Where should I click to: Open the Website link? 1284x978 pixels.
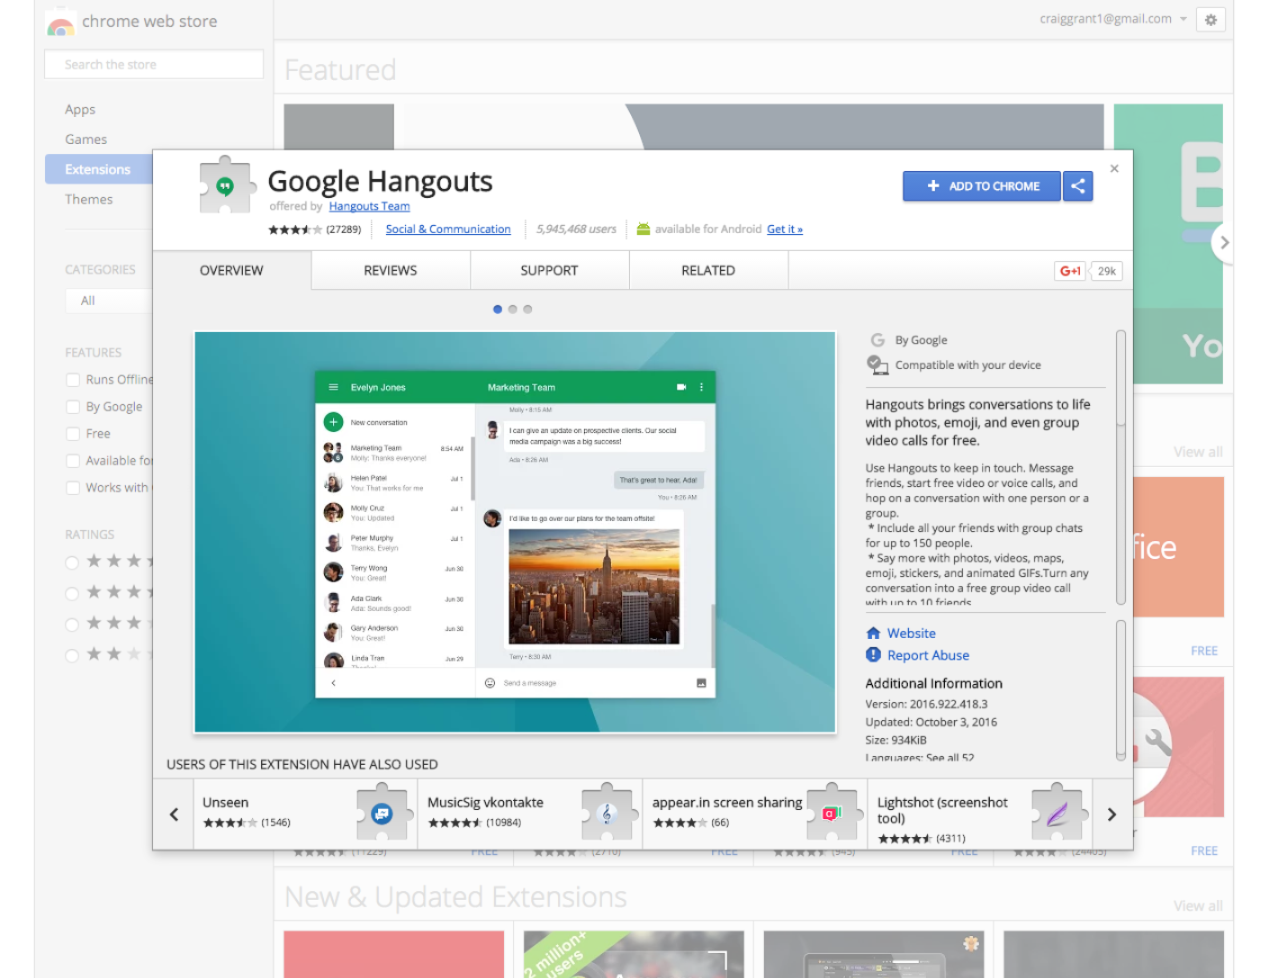click(x=911, y=633)
